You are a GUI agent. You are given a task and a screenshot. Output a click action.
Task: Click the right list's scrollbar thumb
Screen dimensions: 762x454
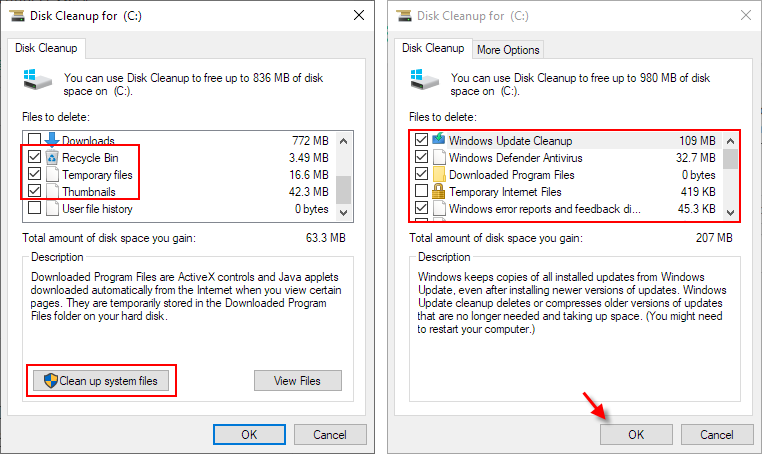pos(730,159)
